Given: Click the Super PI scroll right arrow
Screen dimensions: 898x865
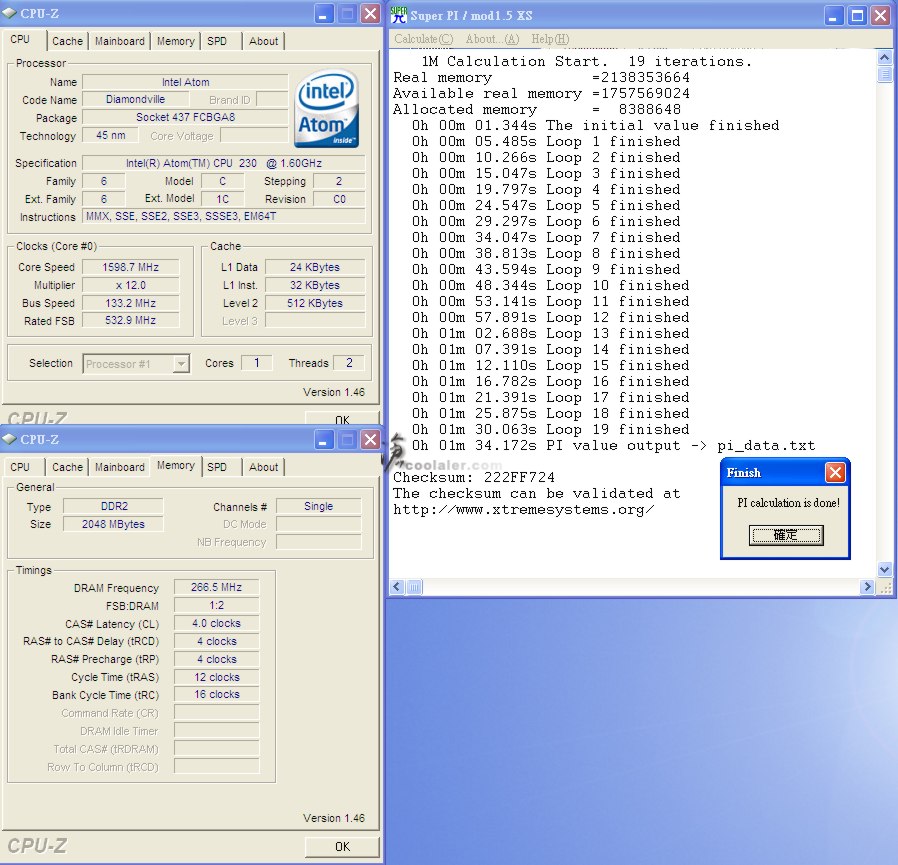Looking at the screenshot, I should tap(867, 587).
